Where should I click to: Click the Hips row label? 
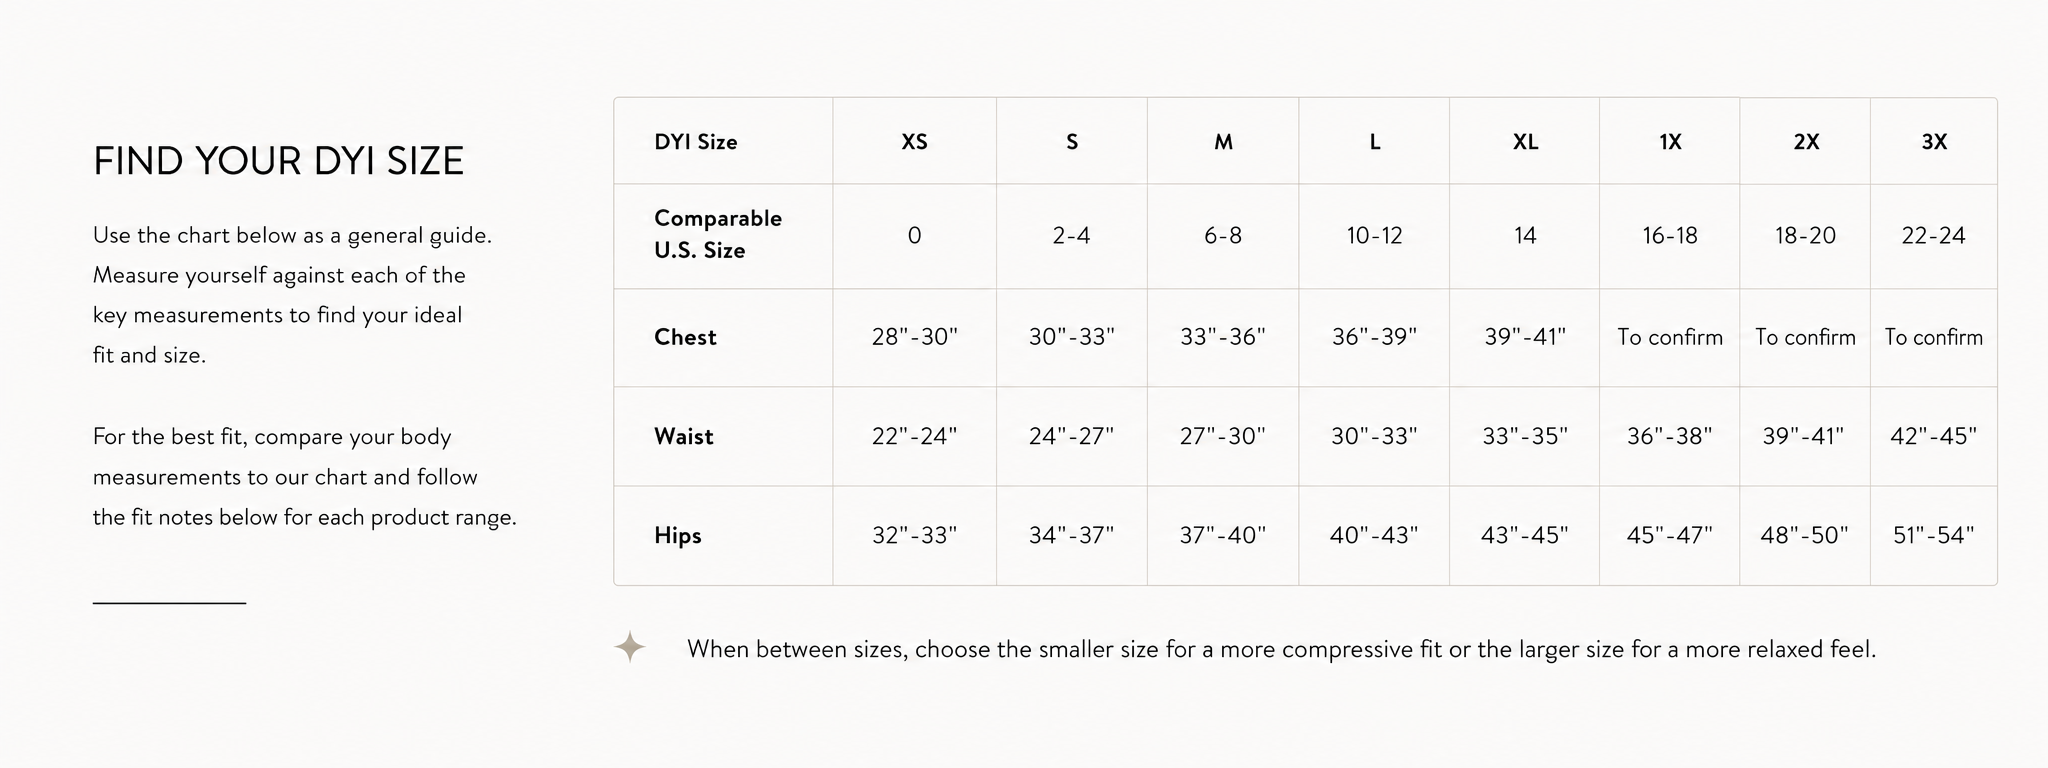point(678,535)
